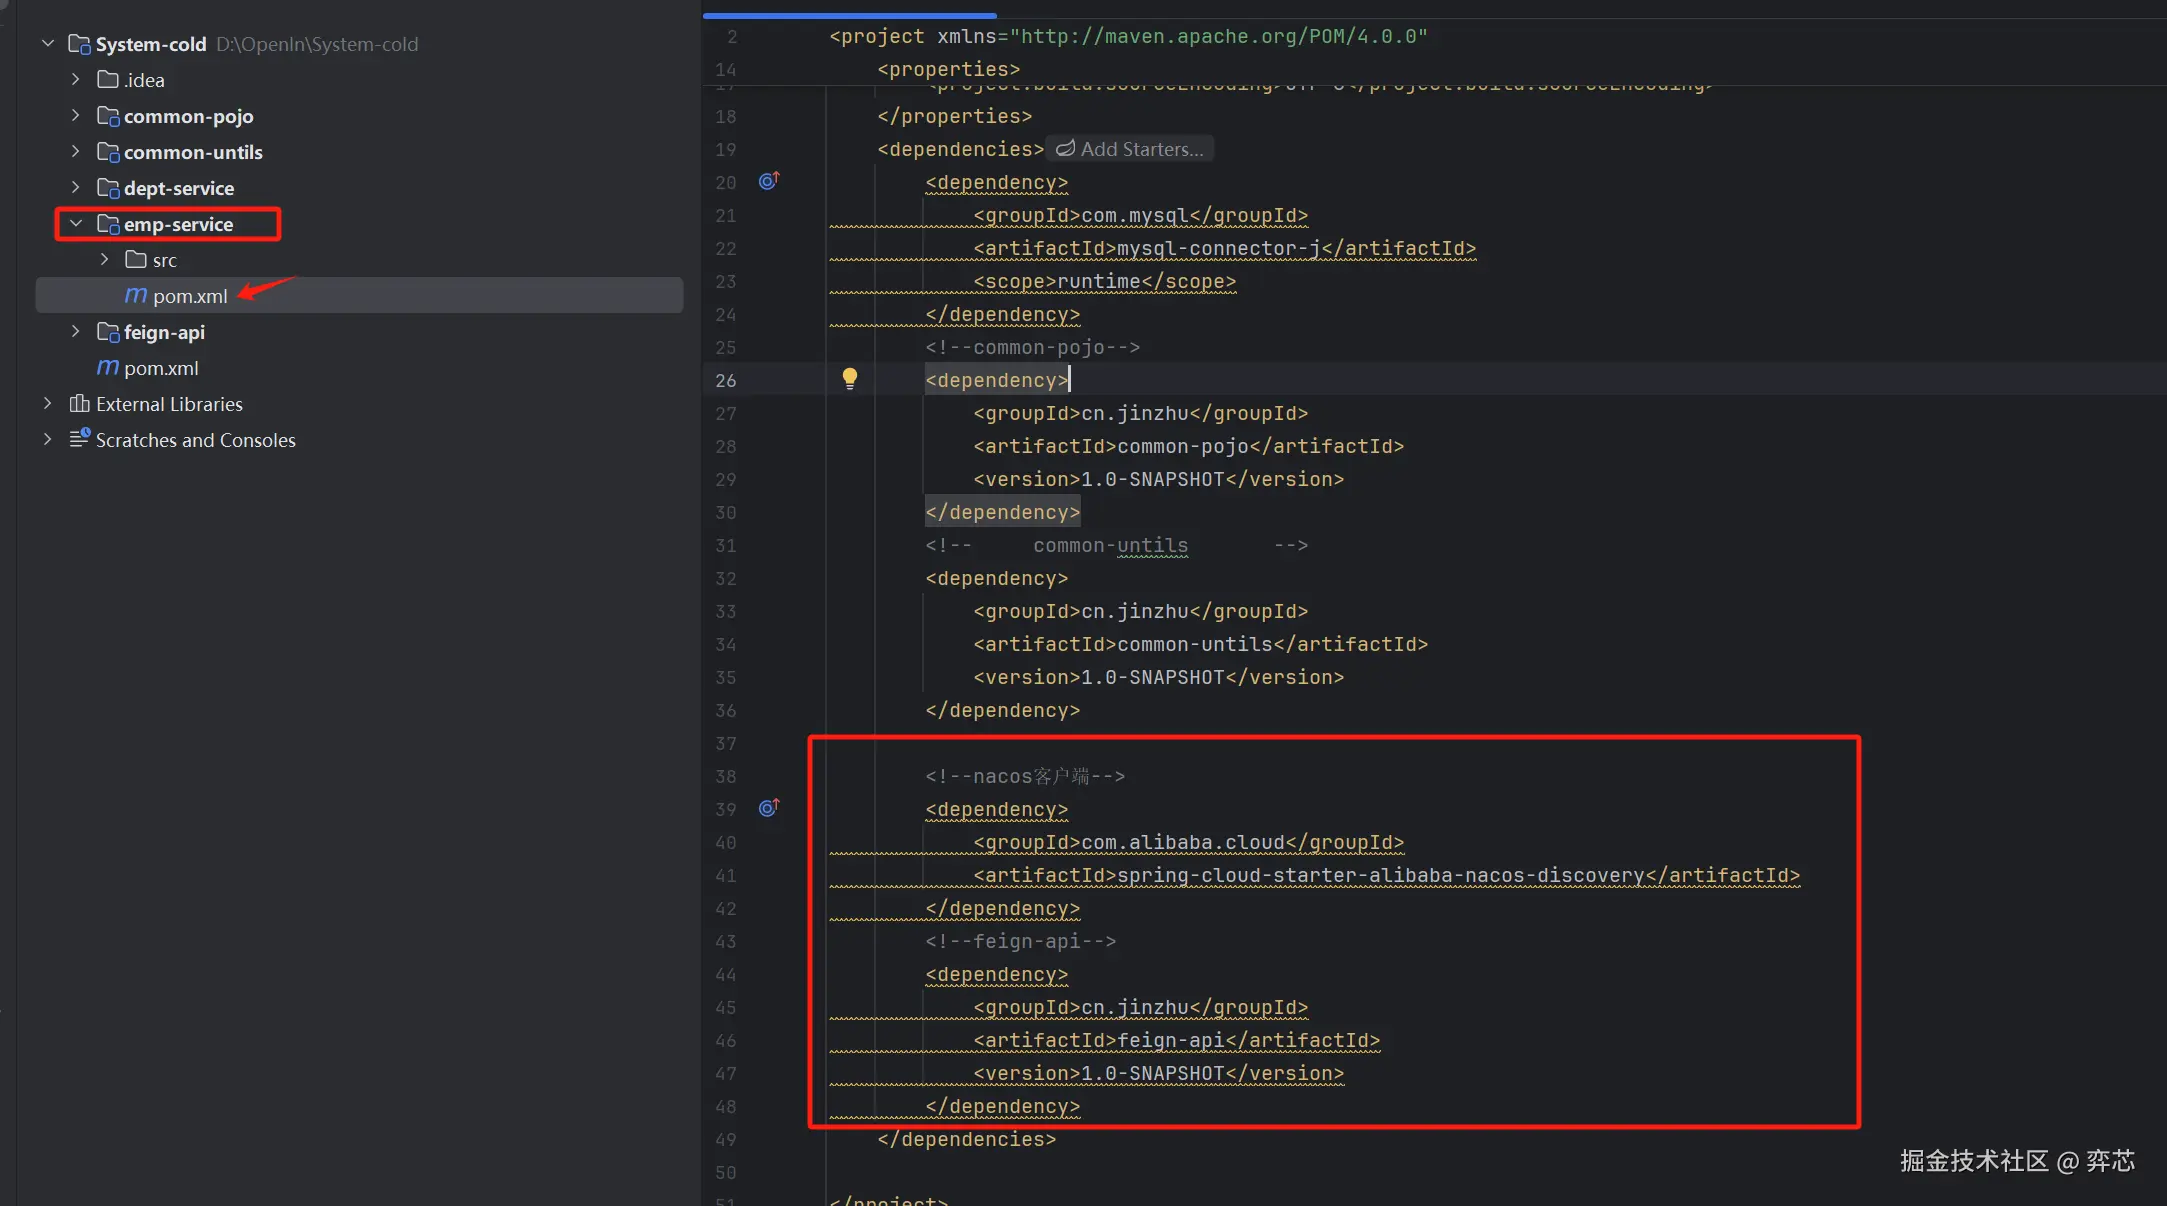Click the sticky properties line header

(948, 69)
